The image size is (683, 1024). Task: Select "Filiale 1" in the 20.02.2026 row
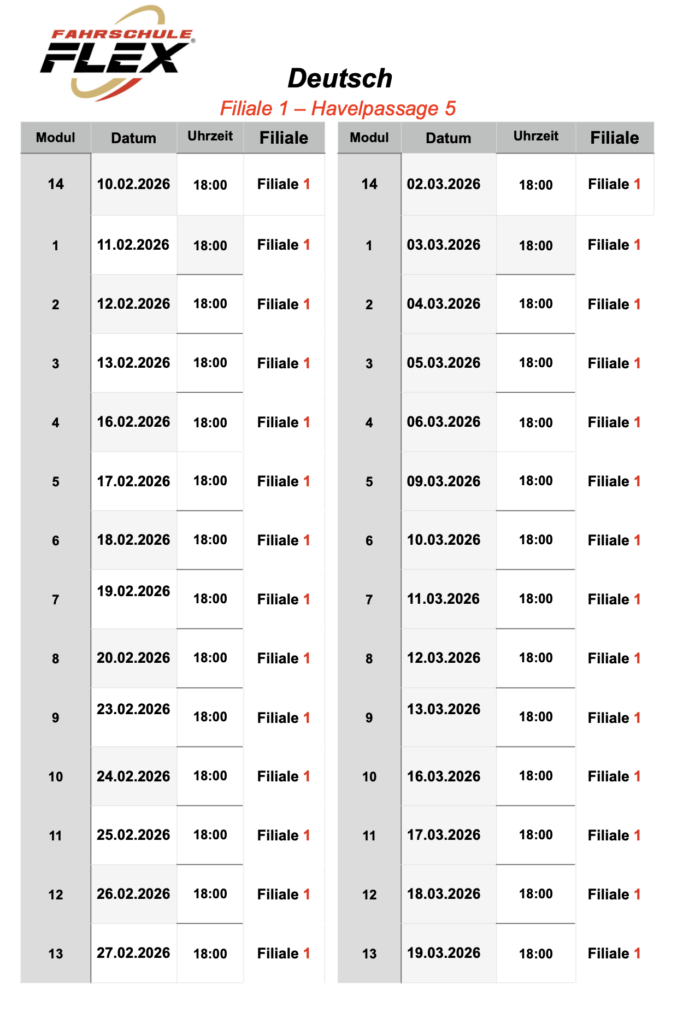click(283, 658)
